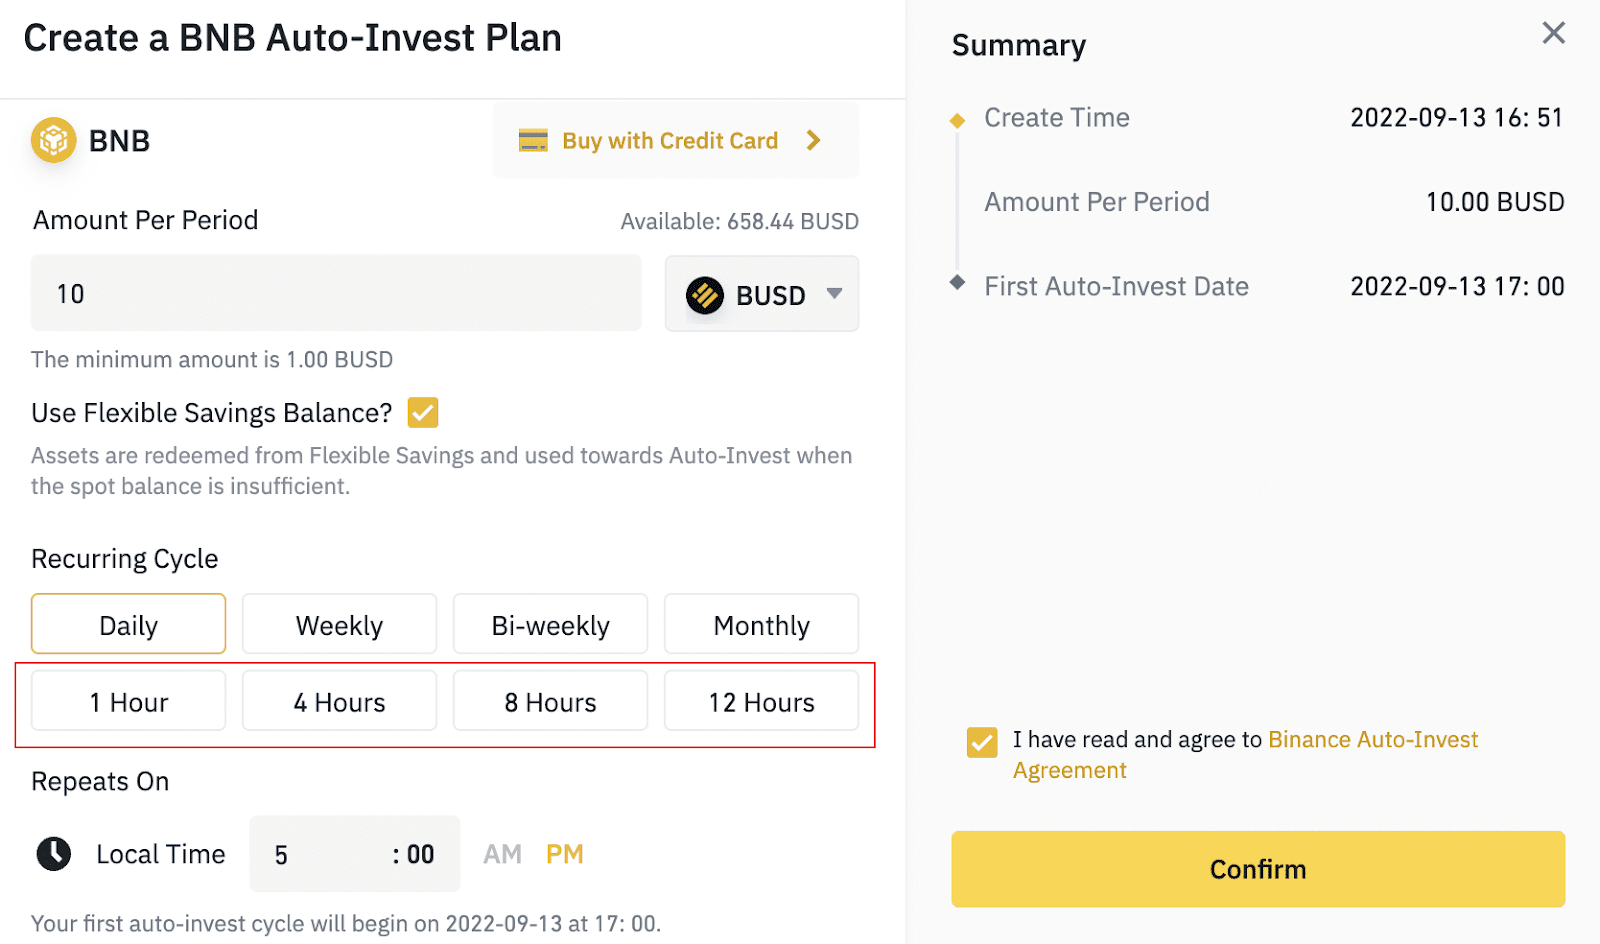
Task: Open the minutes selector showing 00
Action: point(414,854)
